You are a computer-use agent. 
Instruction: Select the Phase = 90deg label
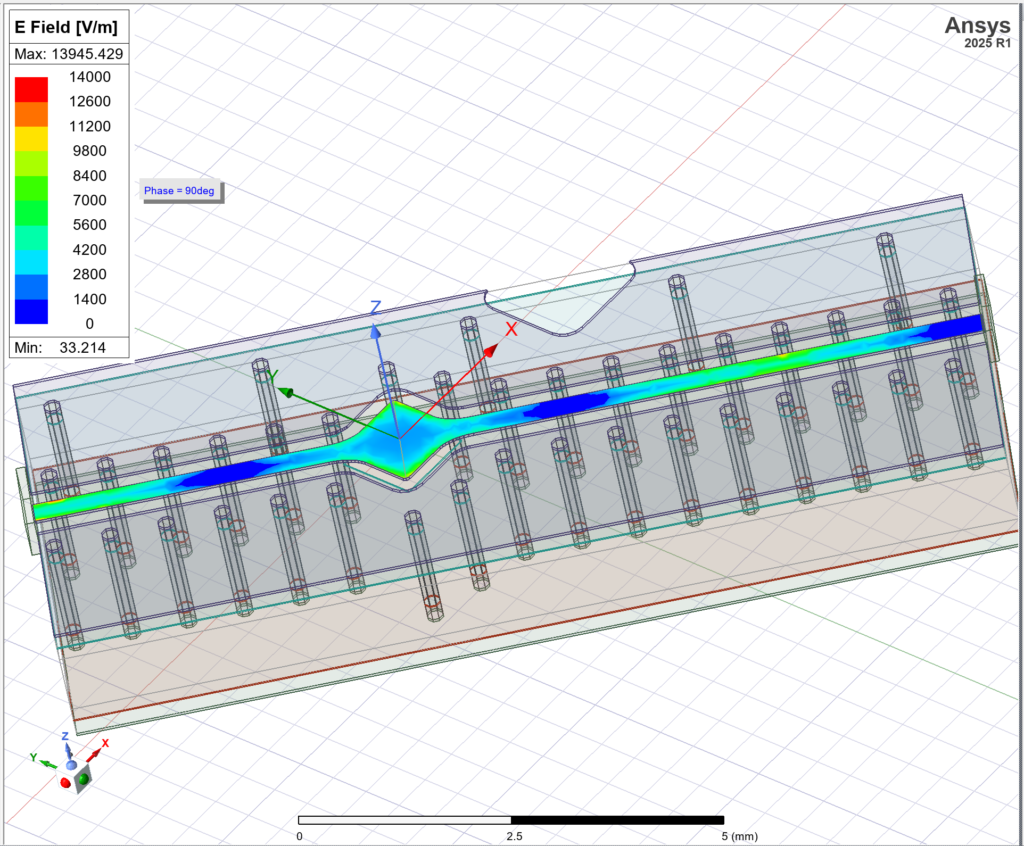coord(182,191)
